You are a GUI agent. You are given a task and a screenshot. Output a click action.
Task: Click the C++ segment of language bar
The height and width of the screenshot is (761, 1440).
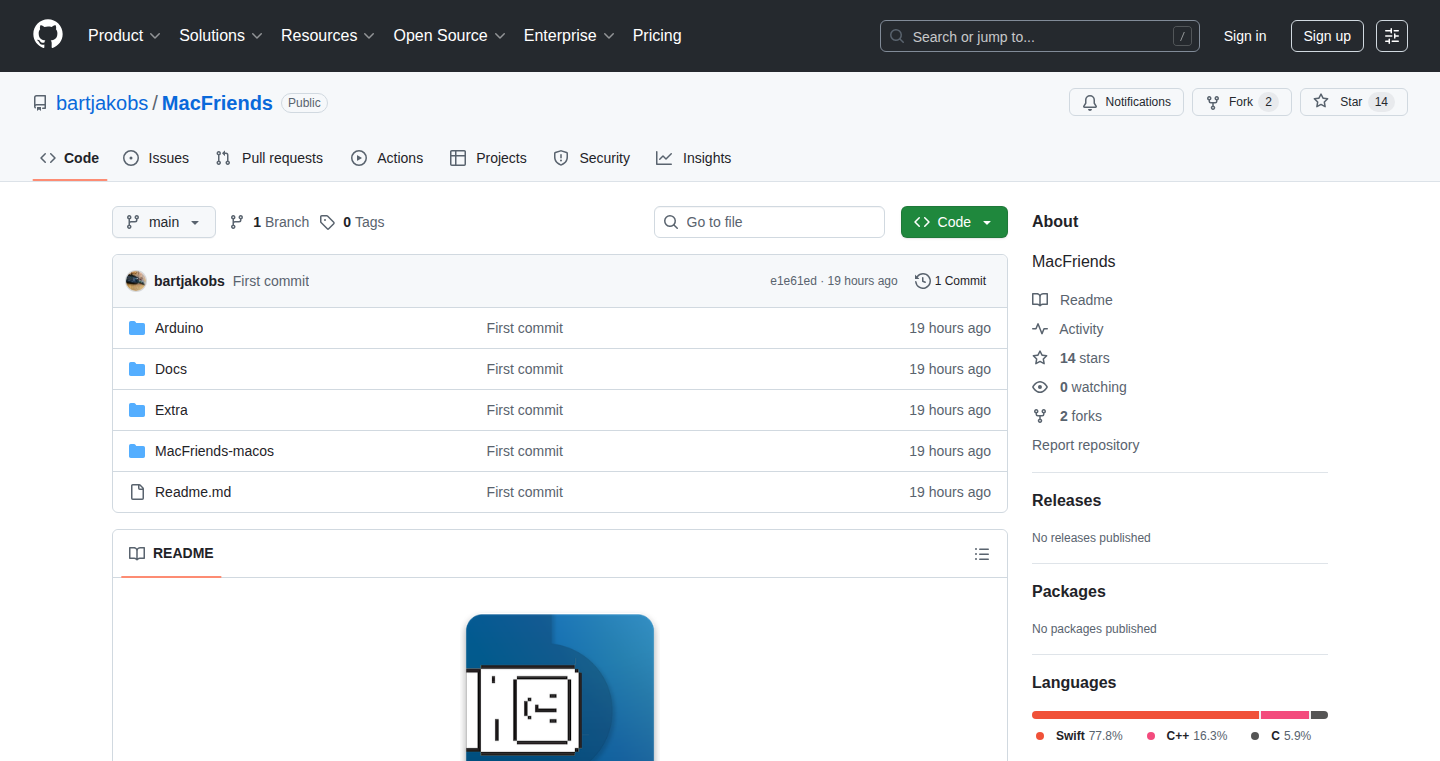[x=1285, y=715]
